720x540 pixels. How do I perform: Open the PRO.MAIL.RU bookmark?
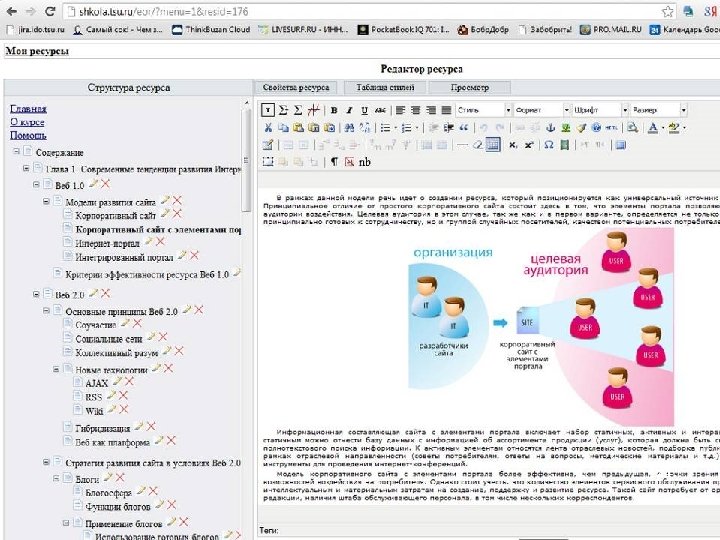click(611, 29)
